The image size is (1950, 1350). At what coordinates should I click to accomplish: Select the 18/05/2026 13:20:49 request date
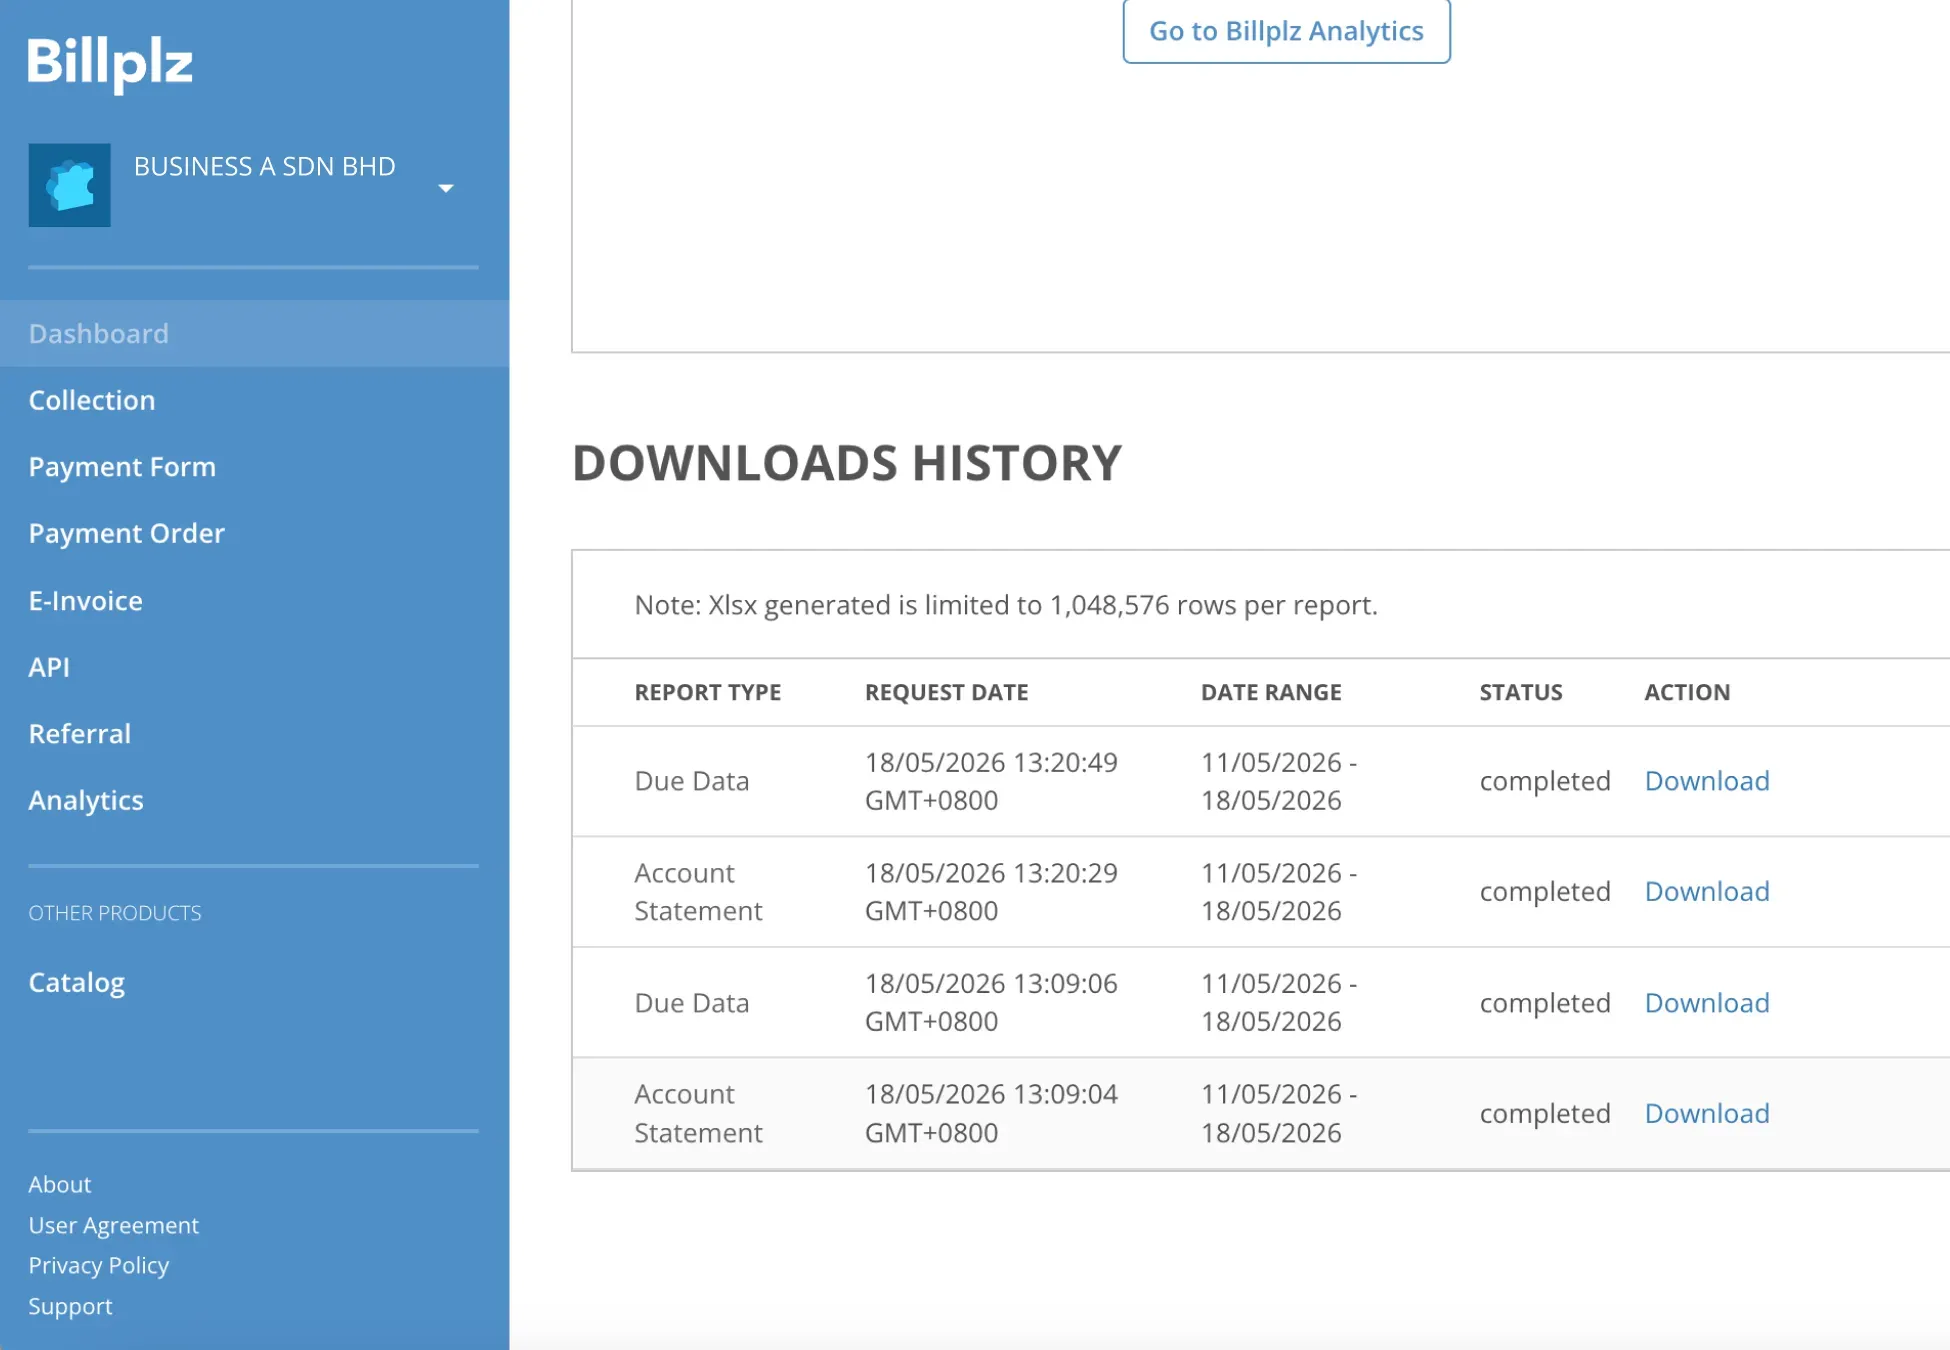pyautogui.click(x=991, y=781)
